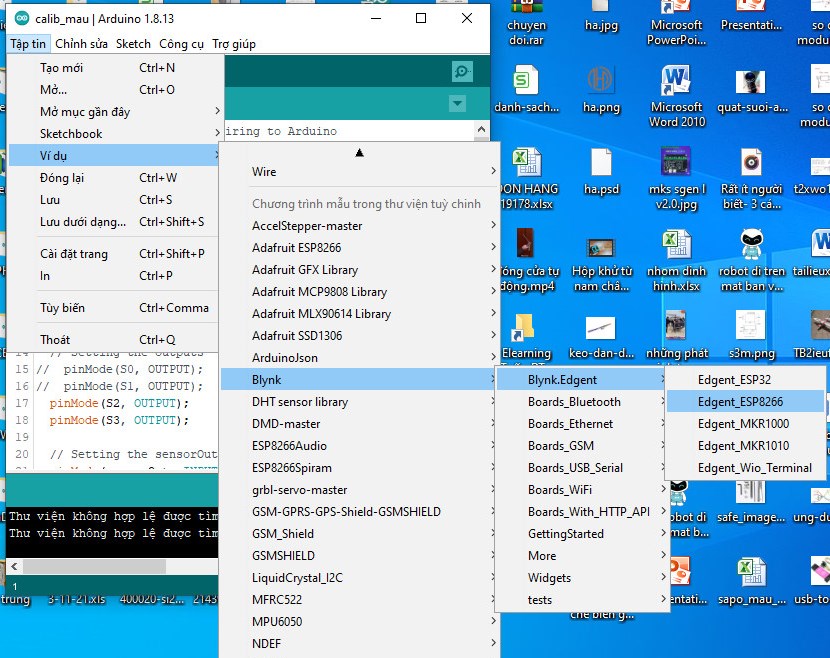Click the horizontal console scrollbar
This screenshot has width=830, height=658.
(95, 566)
